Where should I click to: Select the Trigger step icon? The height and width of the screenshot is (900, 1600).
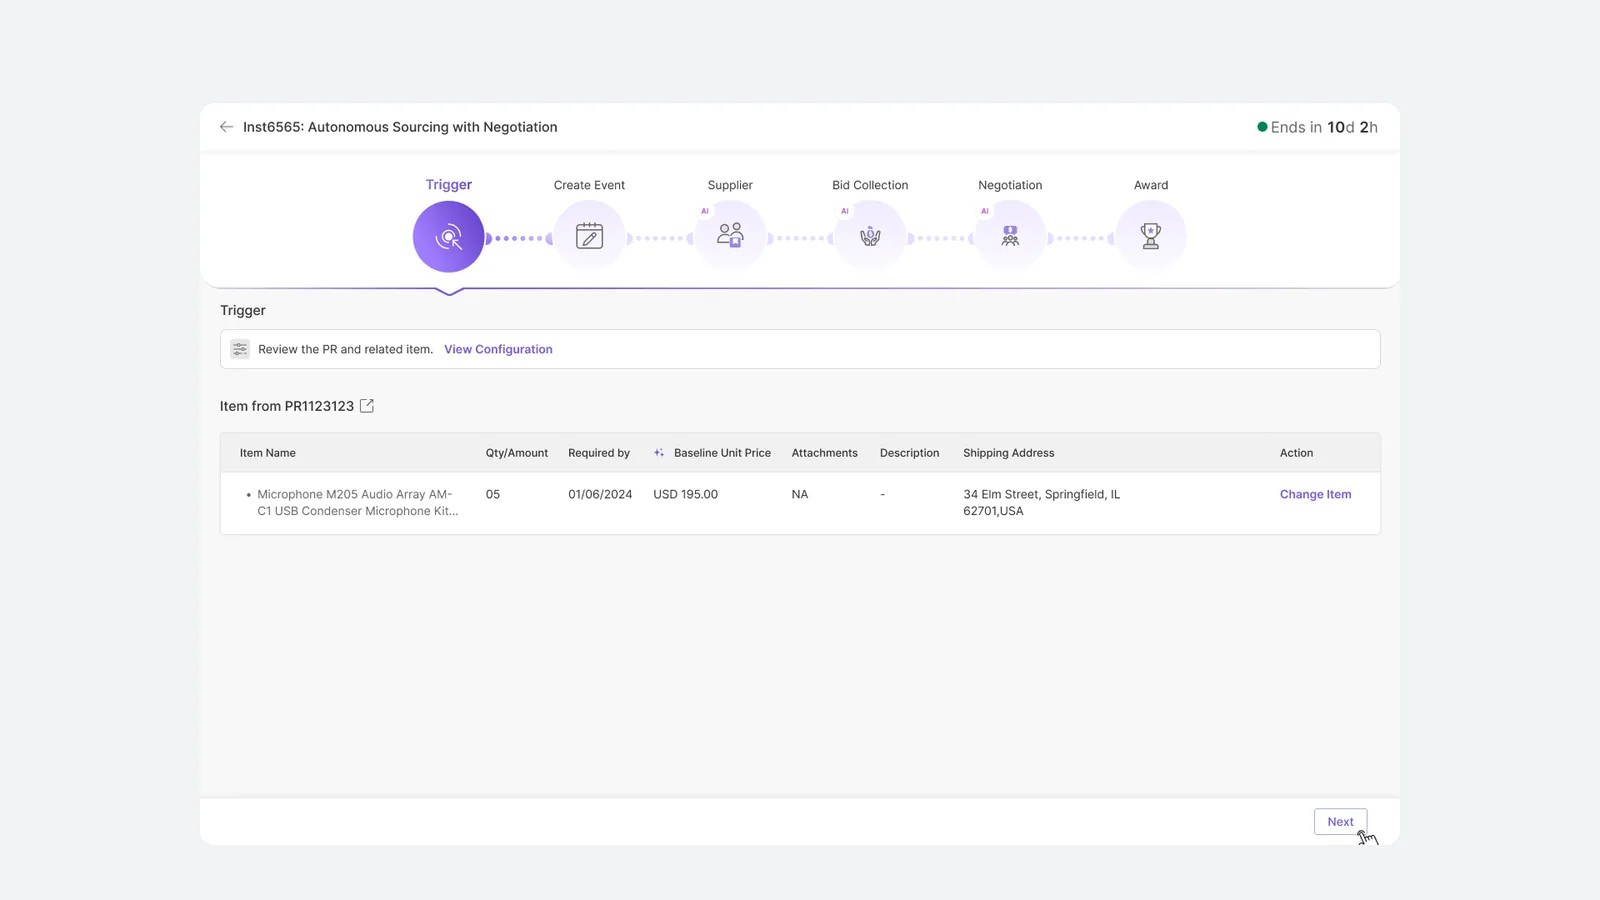pyautogui.click(x=449, y=237)
